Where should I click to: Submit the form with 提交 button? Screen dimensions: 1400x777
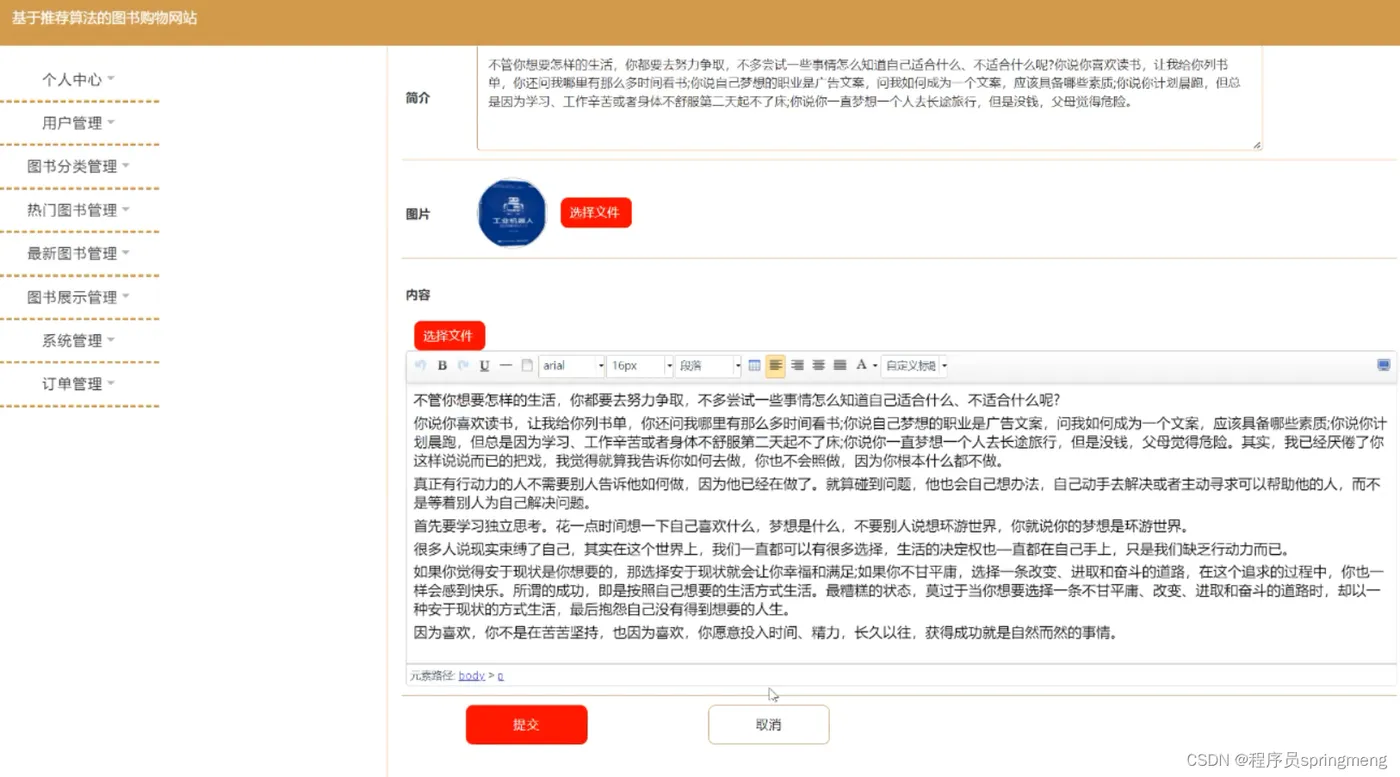pyautogui.click(x=526, y=724)
